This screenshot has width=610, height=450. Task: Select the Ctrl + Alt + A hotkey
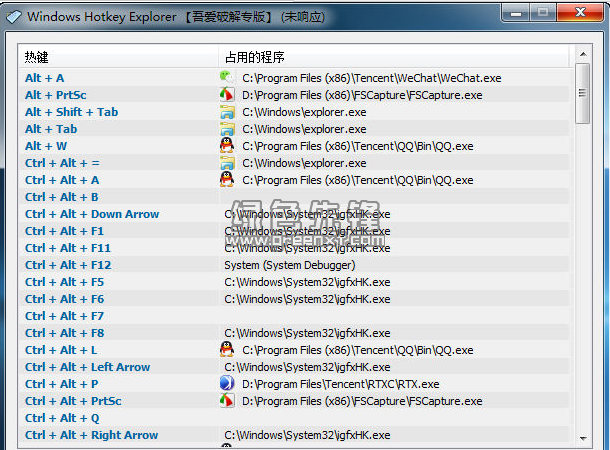(x=62, y=180)
